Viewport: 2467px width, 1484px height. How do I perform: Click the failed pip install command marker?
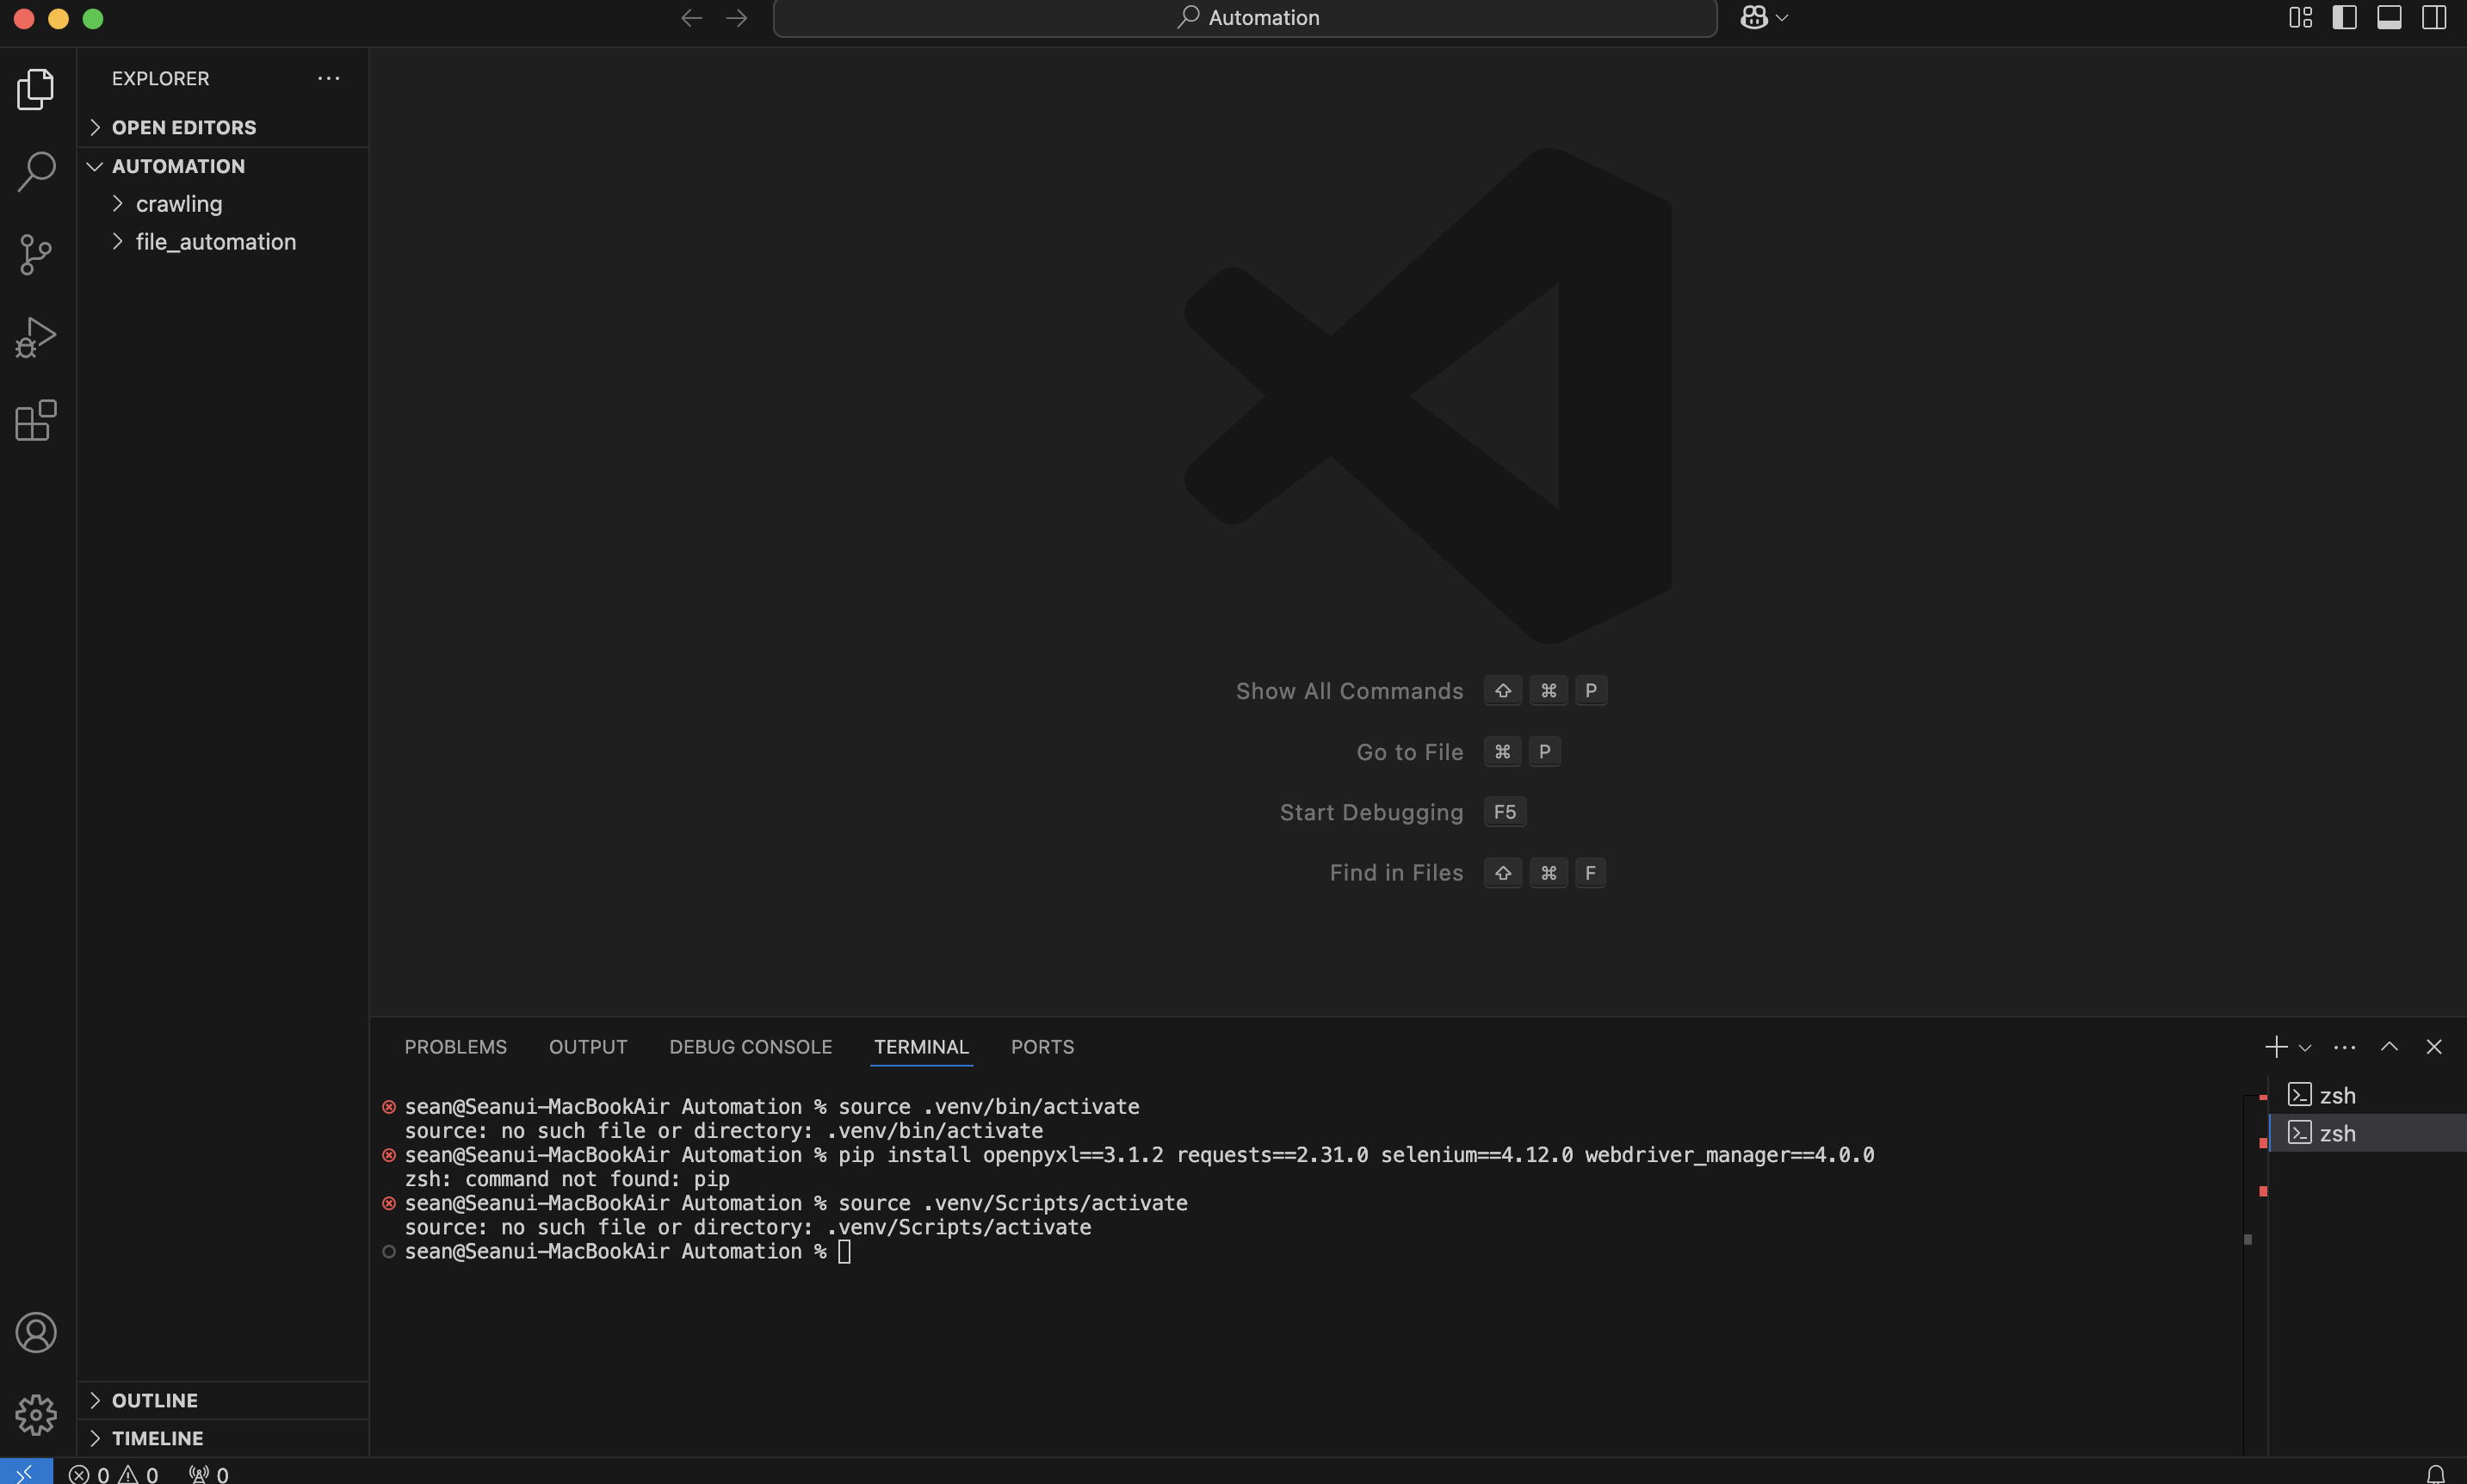389,1155
